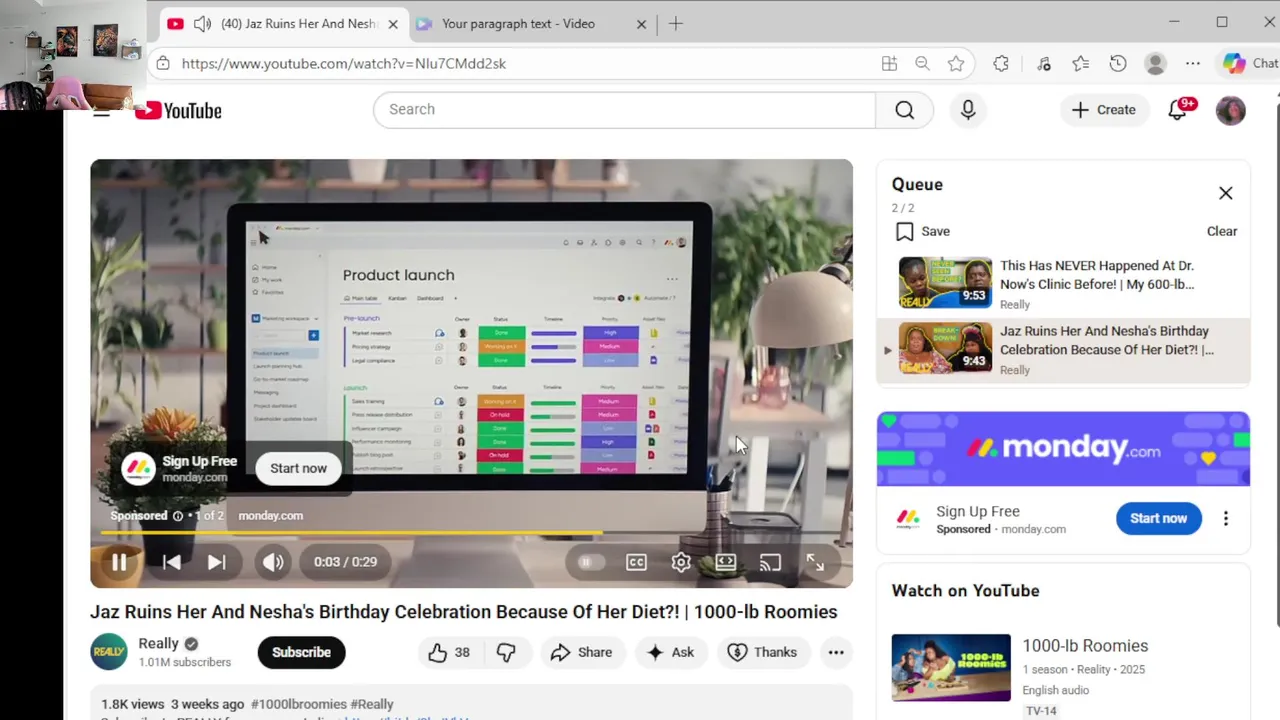The width and height of the screenshot is (1280, 720).
Task: Like this video
Action: pos(449,652)
